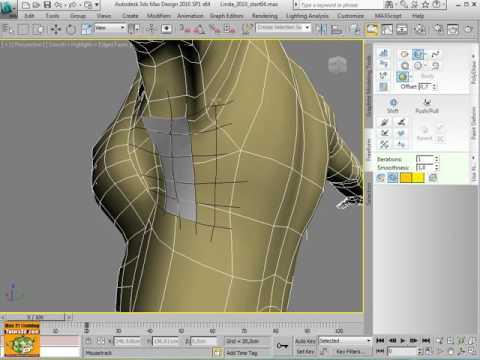Viewport: 480px width, 360px height.
Task: Click the Redo arrow in quick access toolbar
Action: [x=72, y=5]
